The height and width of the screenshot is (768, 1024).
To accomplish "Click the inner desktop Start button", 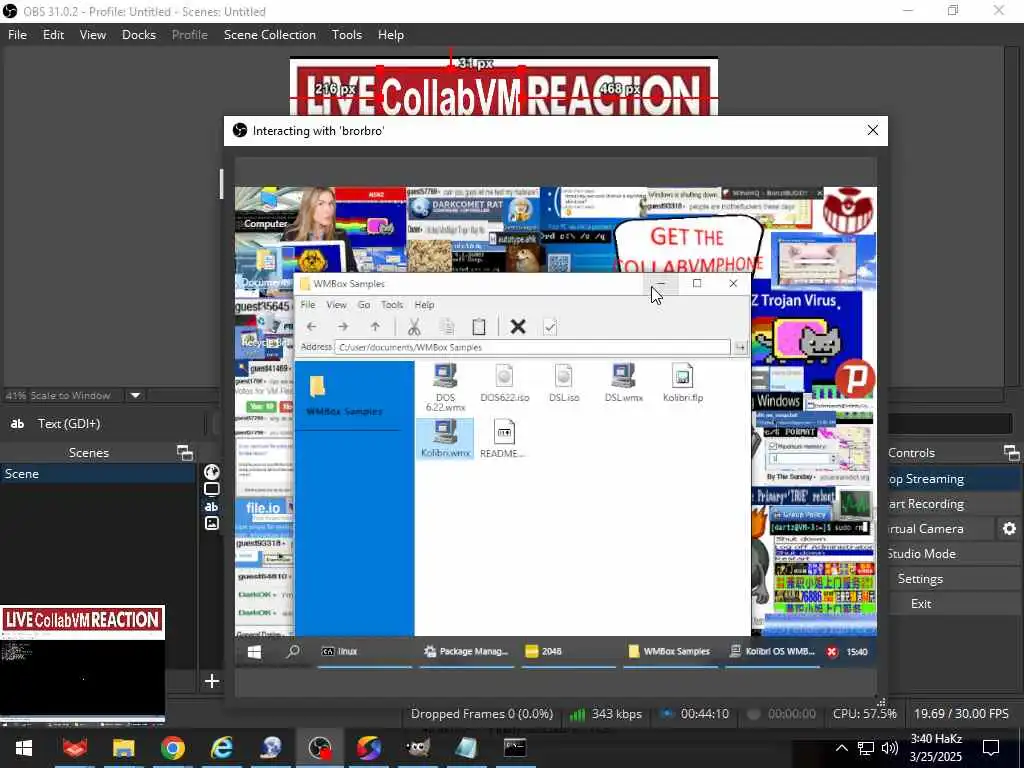I will (x=254, y=652).
